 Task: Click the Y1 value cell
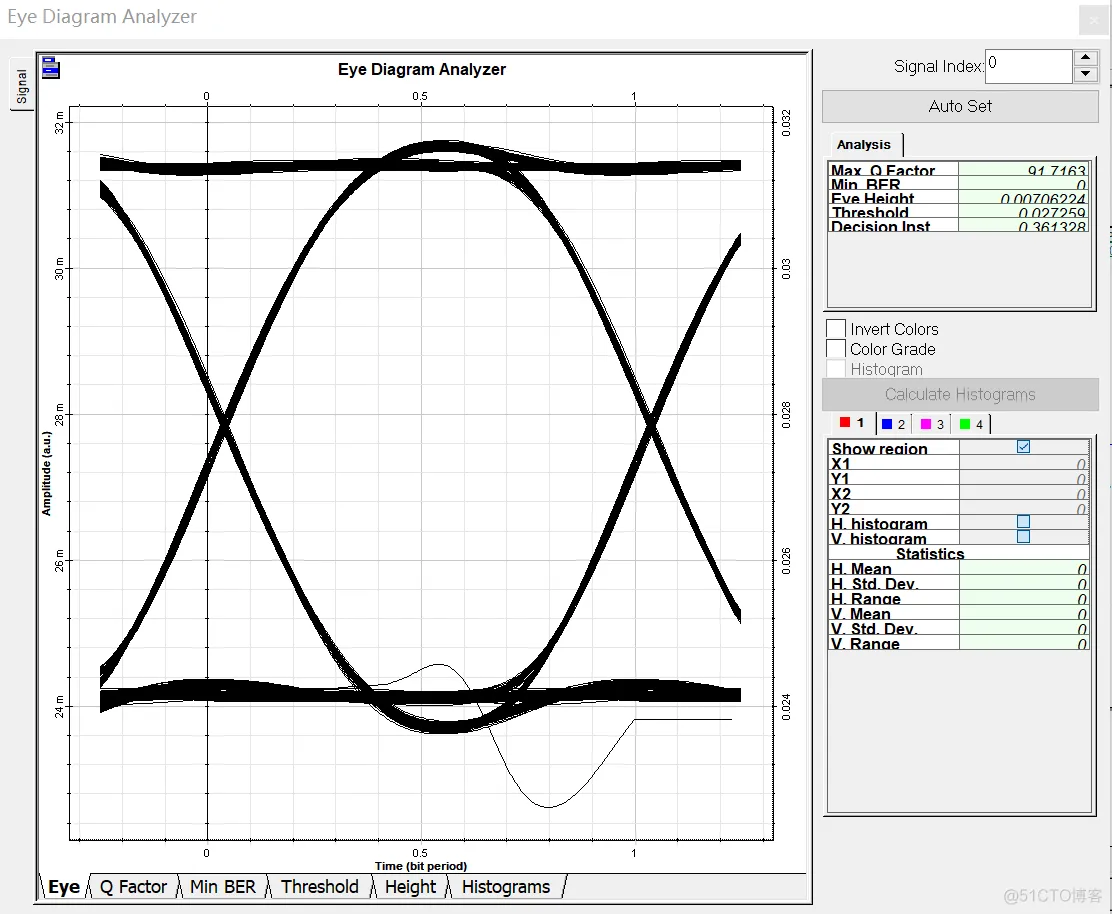pos(1023,477)
